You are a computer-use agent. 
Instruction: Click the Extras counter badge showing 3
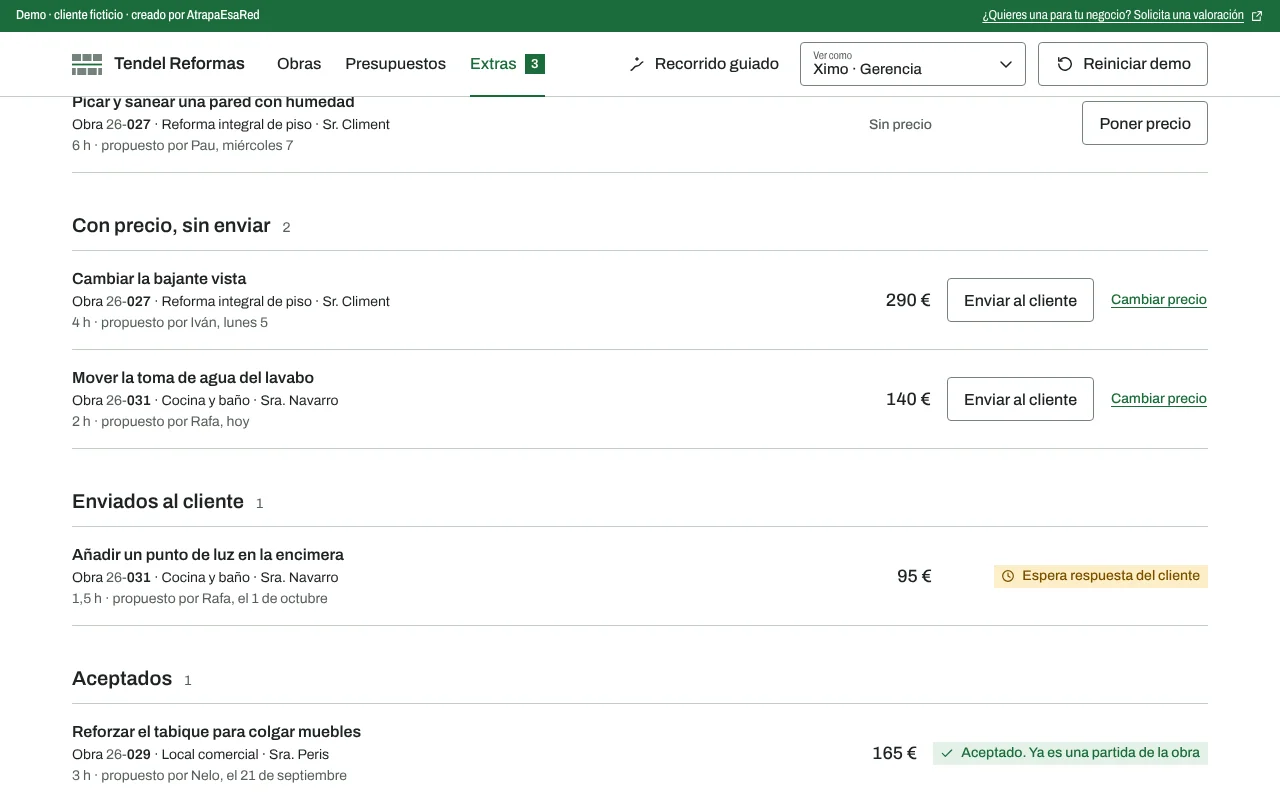coord(535,64)
